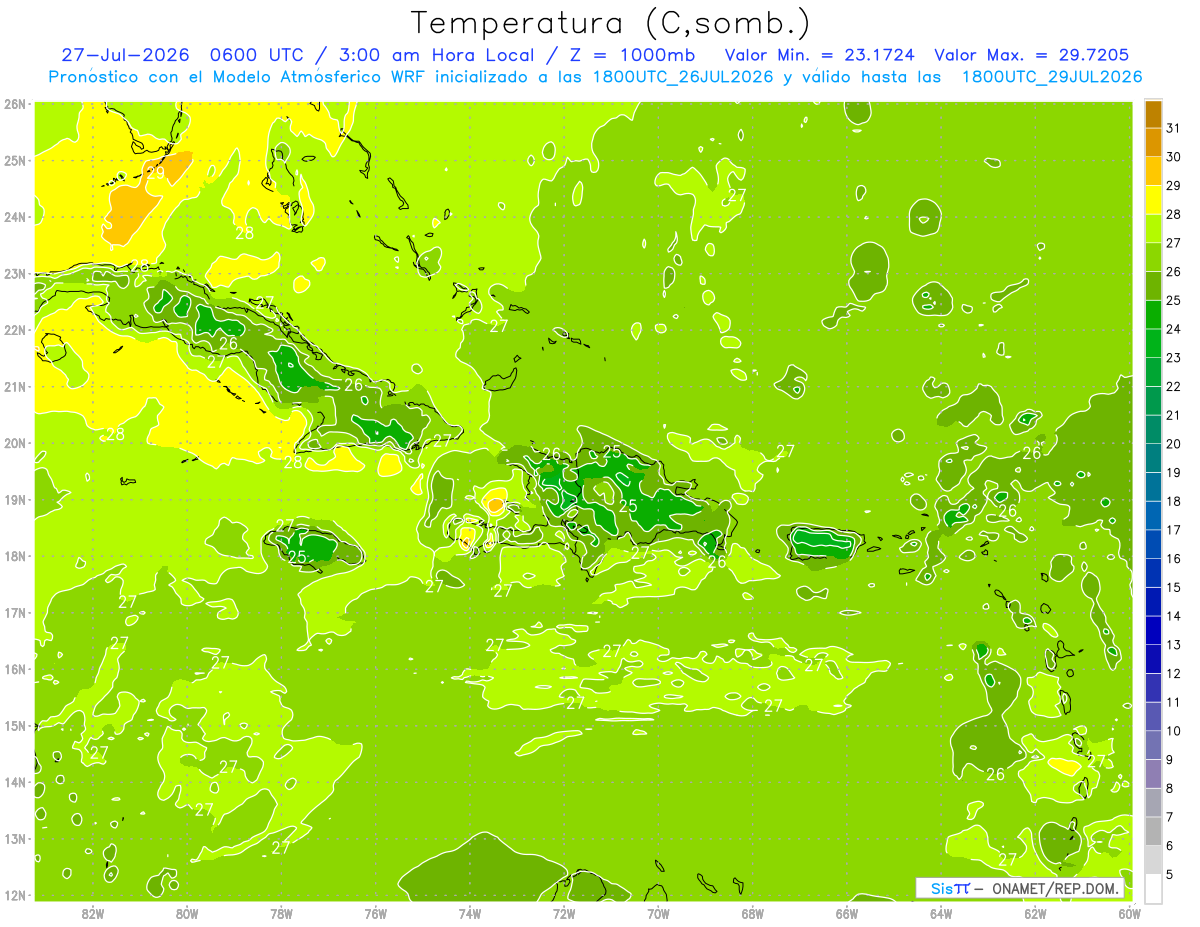Click the '29' contour label near 25N
This screenshot has width=1200, height=927.
click(155, 172)
